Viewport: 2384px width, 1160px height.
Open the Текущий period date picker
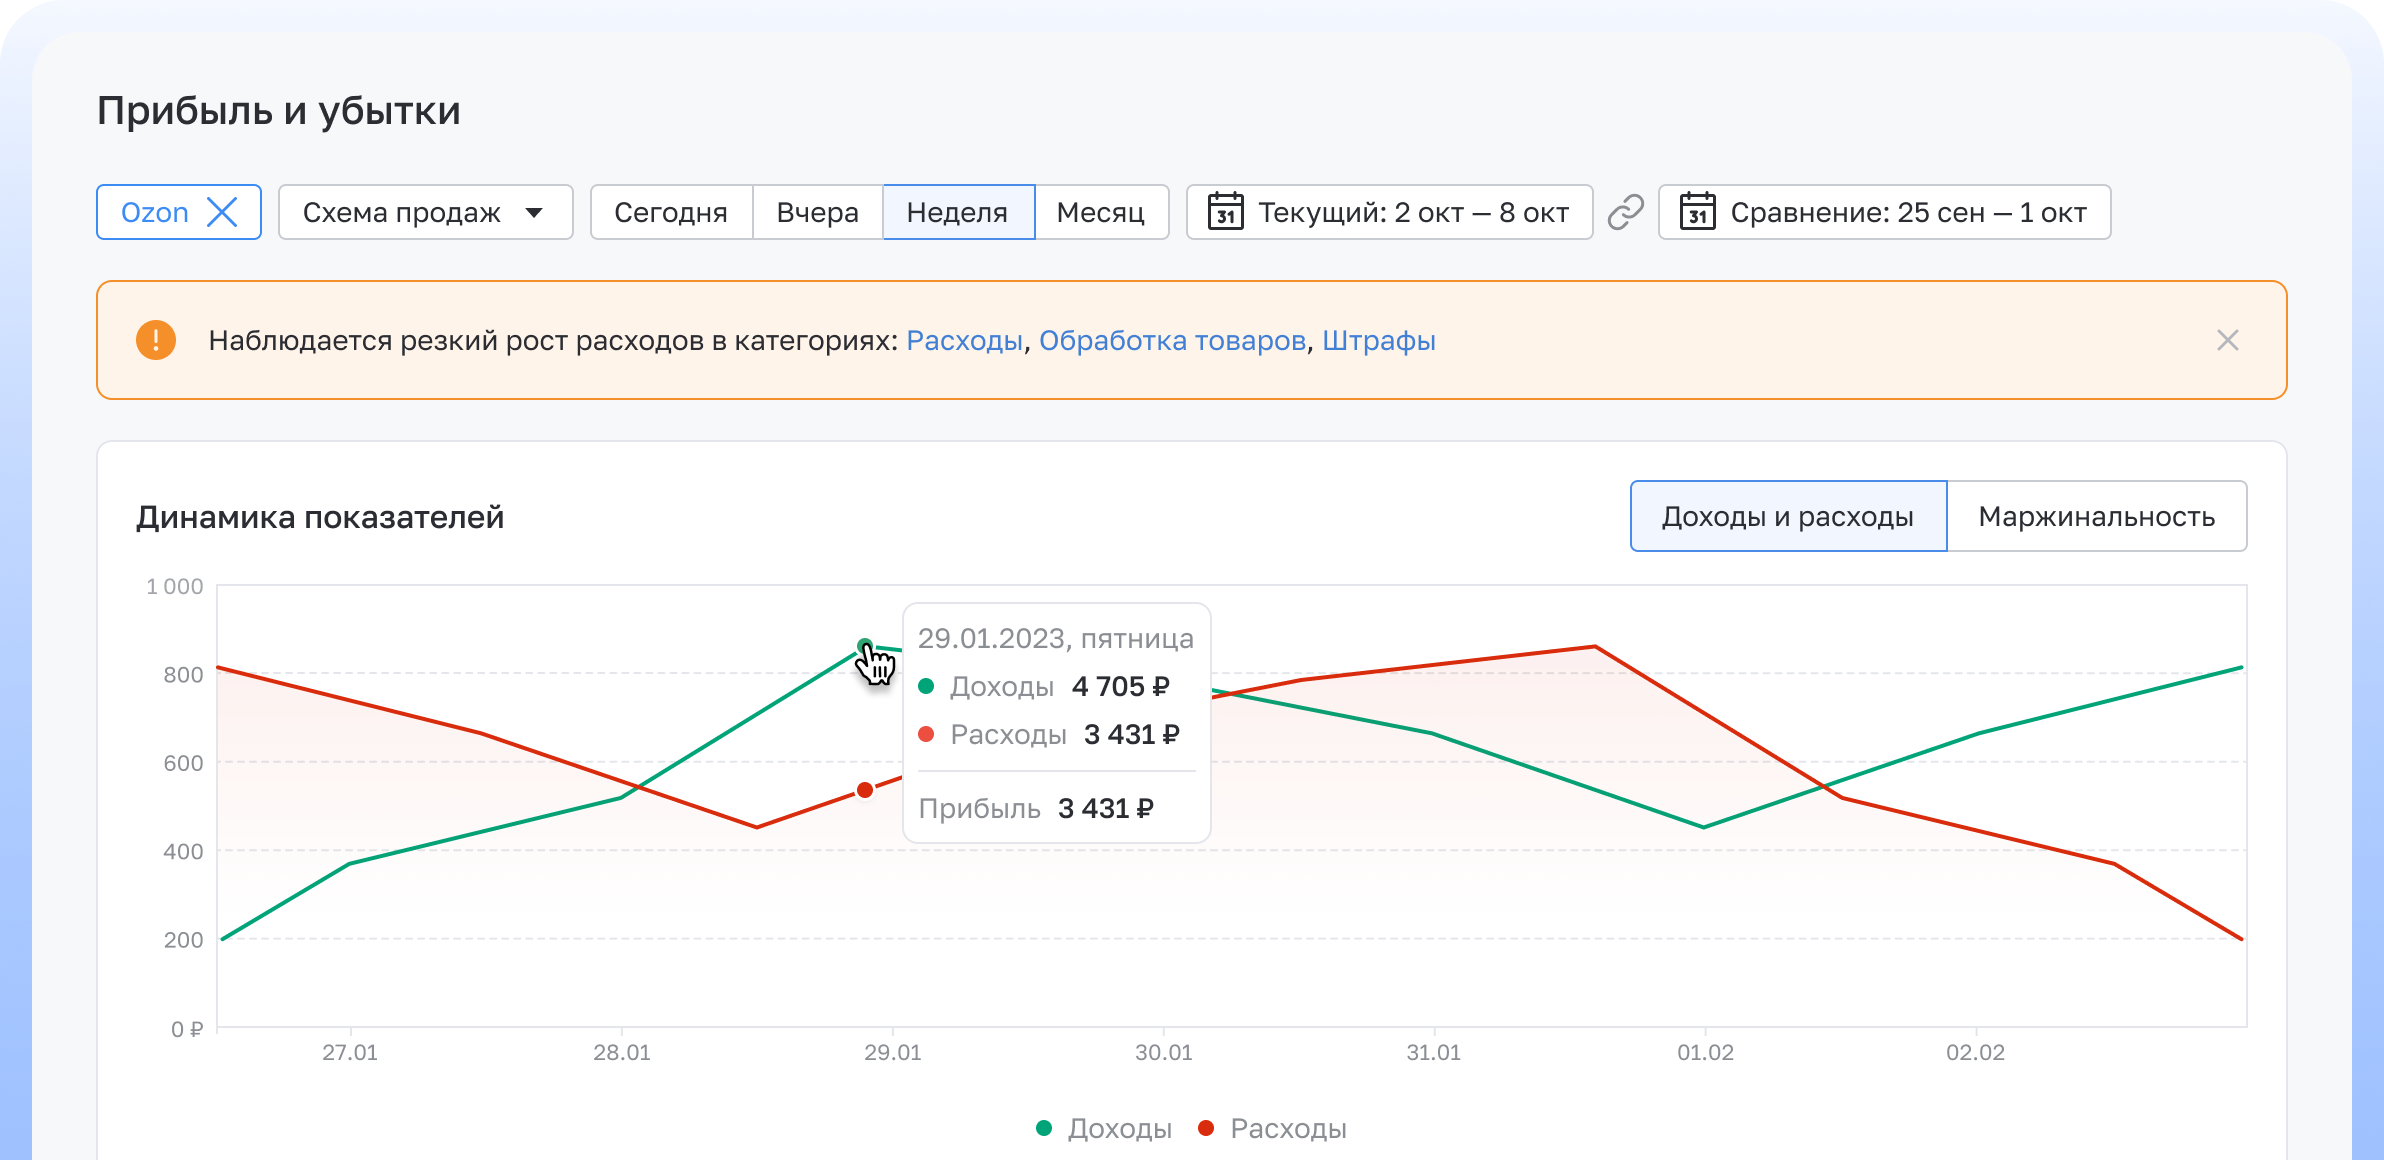tap(1412, 212)
